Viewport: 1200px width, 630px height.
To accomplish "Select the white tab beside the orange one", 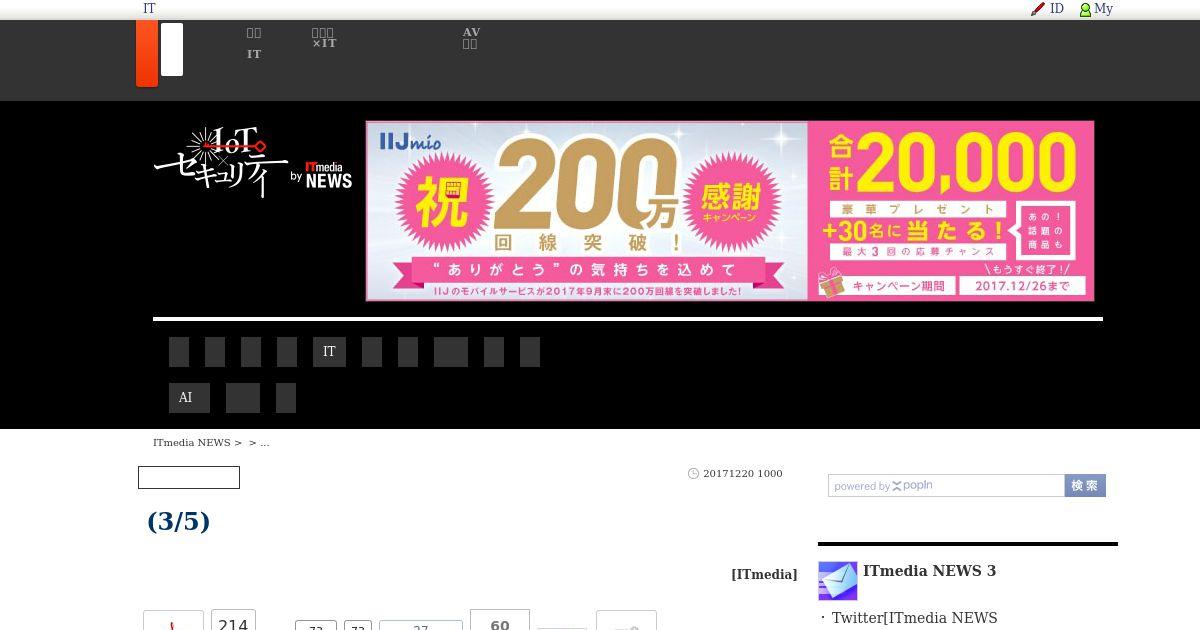I will [172, 49].
